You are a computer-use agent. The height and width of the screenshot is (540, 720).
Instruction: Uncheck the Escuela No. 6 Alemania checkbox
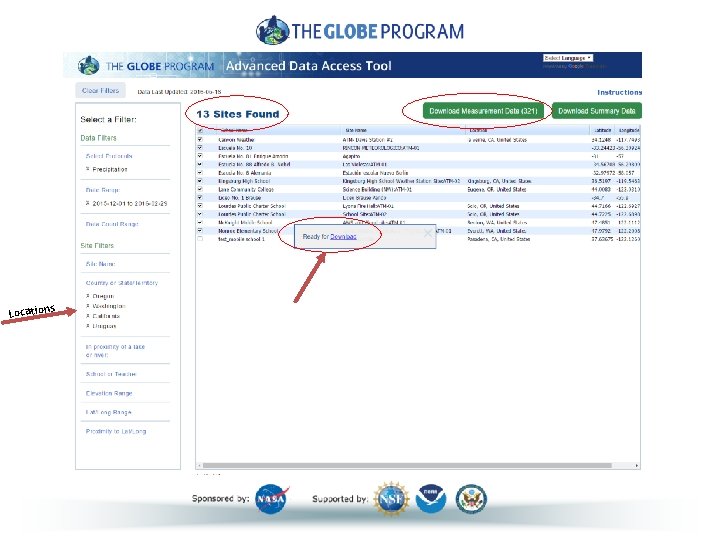coord(200,173)
